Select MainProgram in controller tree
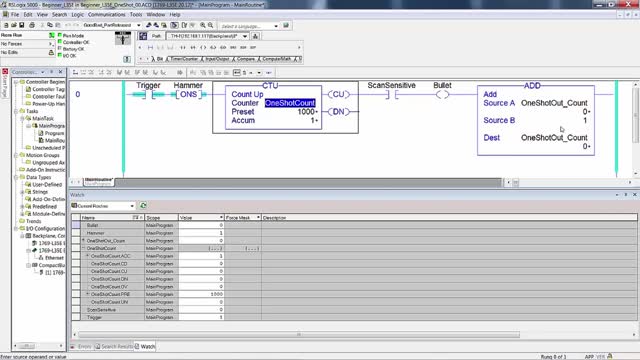This screenshot has width=640, height=360. coord(51,126)
